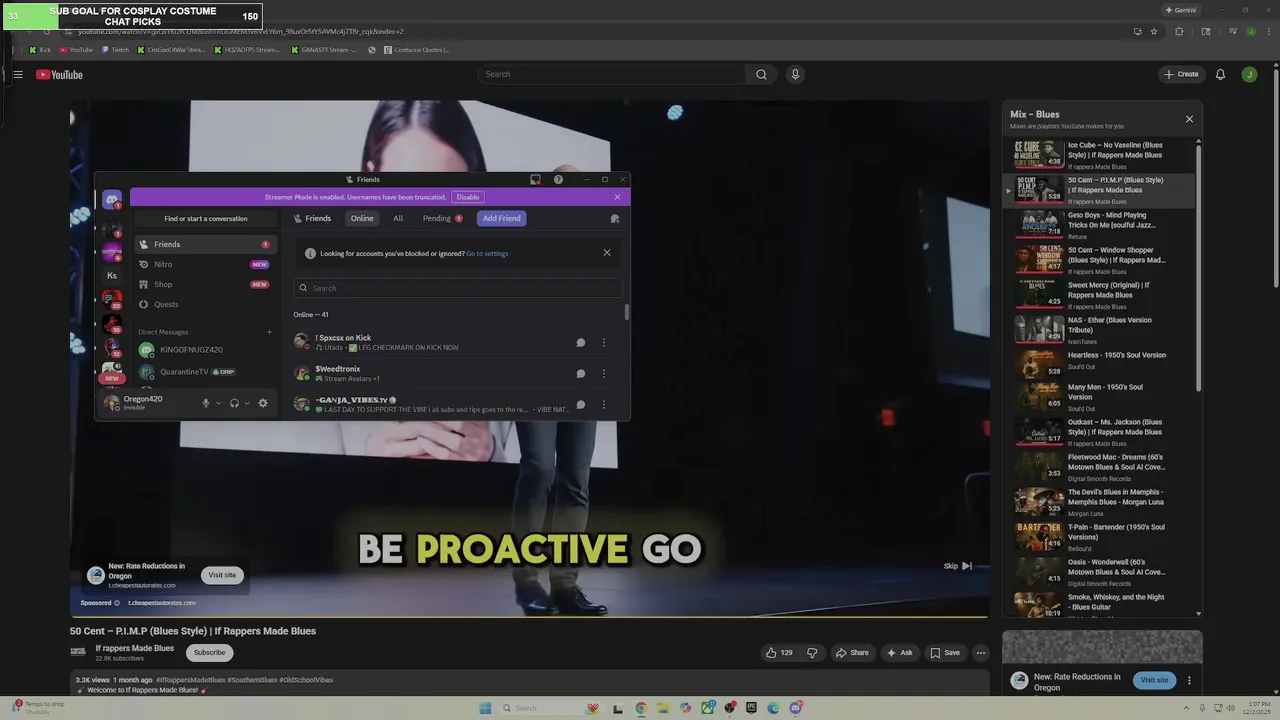The height and width of the screenshot is (720, 1280).
Task: Open new group DM icon in Discord
Action: click(615, 218)
